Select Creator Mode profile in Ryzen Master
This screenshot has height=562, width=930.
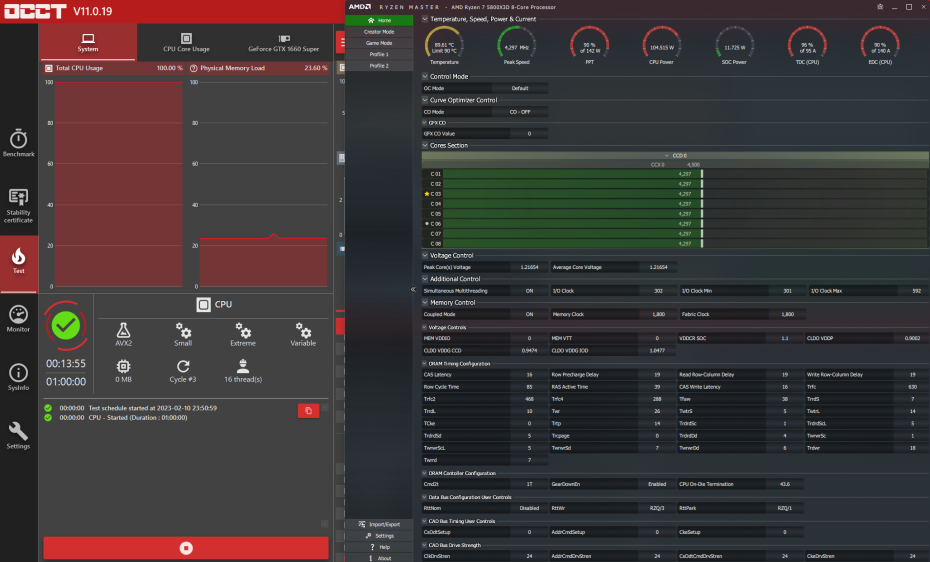[379, 32]
